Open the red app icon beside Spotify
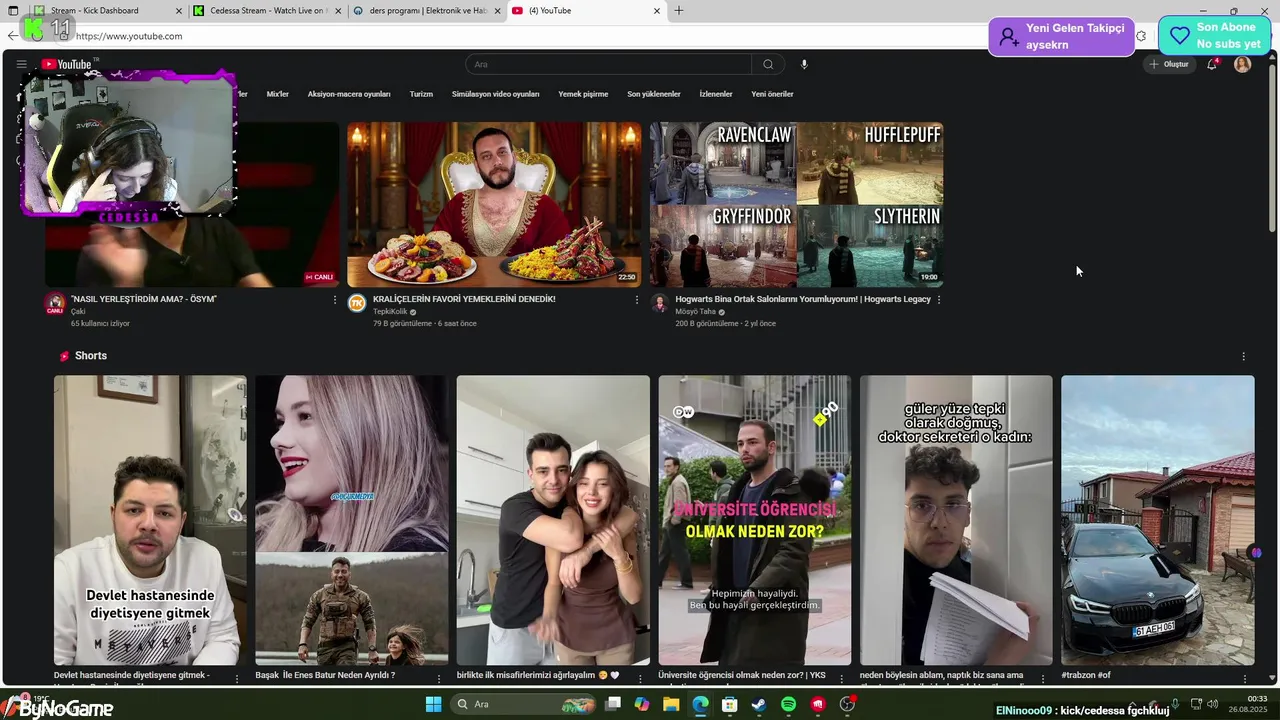Viewport: 1280px width, 720px height. pyautogui.click(x=818, y=705)
